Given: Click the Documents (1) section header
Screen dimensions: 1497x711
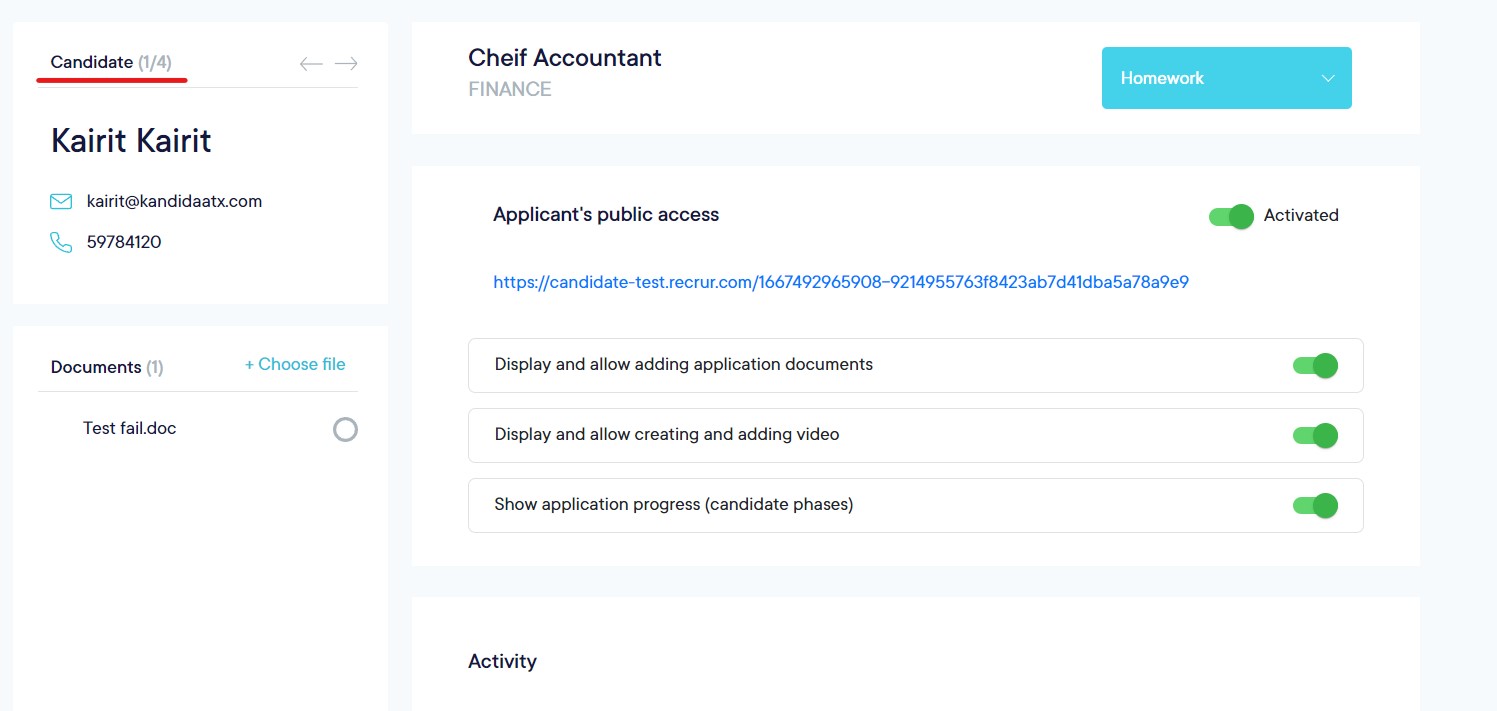Looking at the screenshot, I should pyautogui.click(x=107, y=367).
